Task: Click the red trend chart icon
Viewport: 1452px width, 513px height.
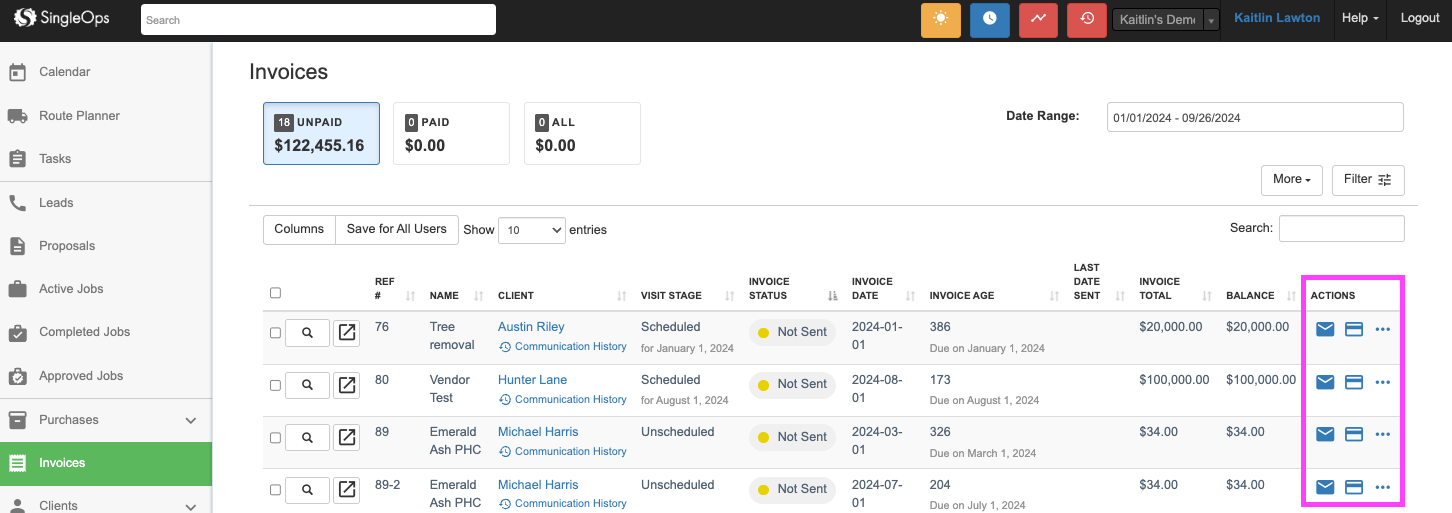Action: (1038, 20)
